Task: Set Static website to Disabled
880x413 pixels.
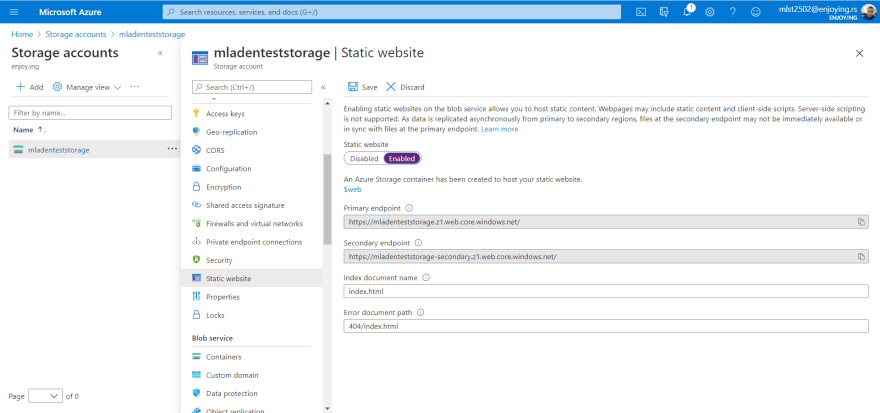Action: coord(364,159)
